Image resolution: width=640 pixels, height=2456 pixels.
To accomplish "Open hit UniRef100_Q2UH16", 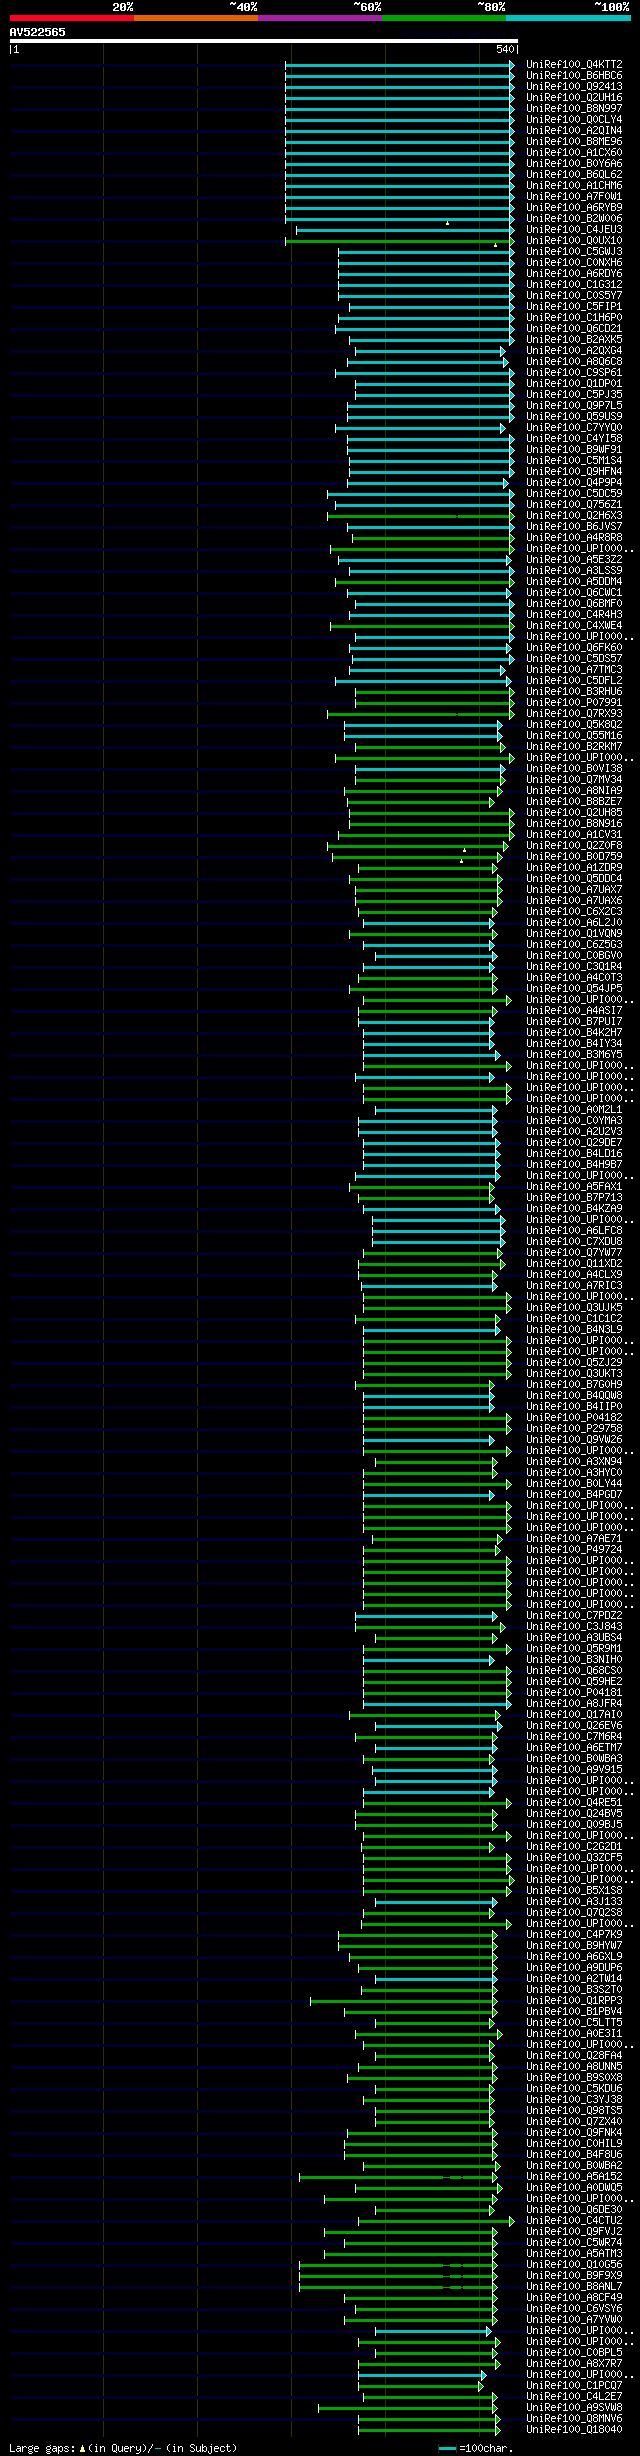I will click(x=574, y=97).
